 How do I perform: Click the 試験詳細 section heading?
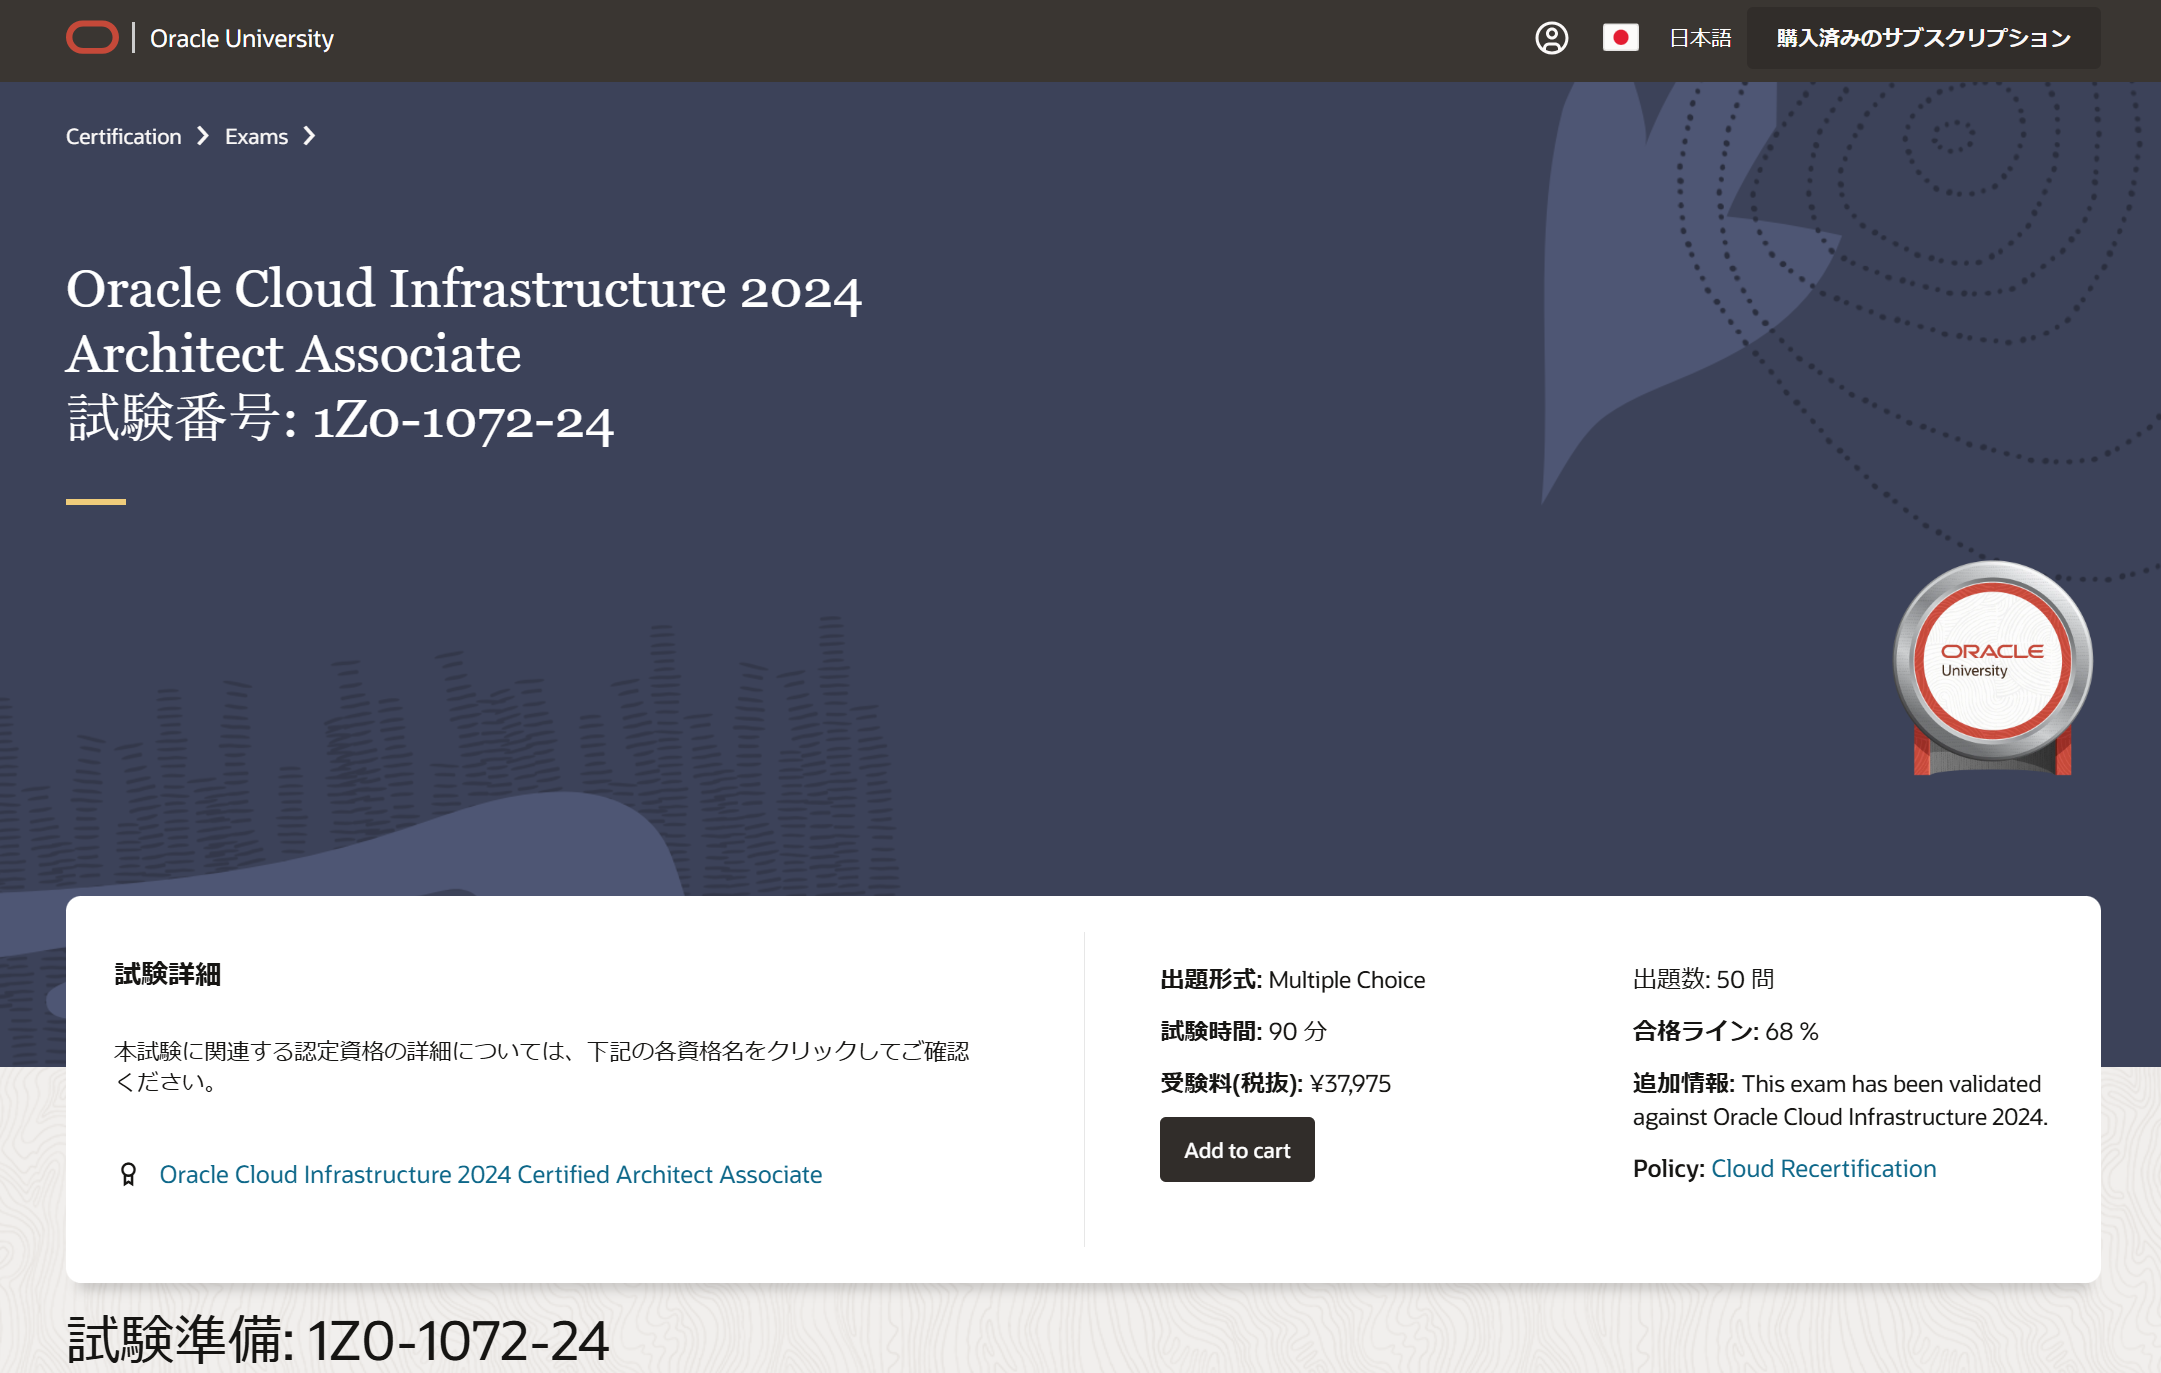168,974
